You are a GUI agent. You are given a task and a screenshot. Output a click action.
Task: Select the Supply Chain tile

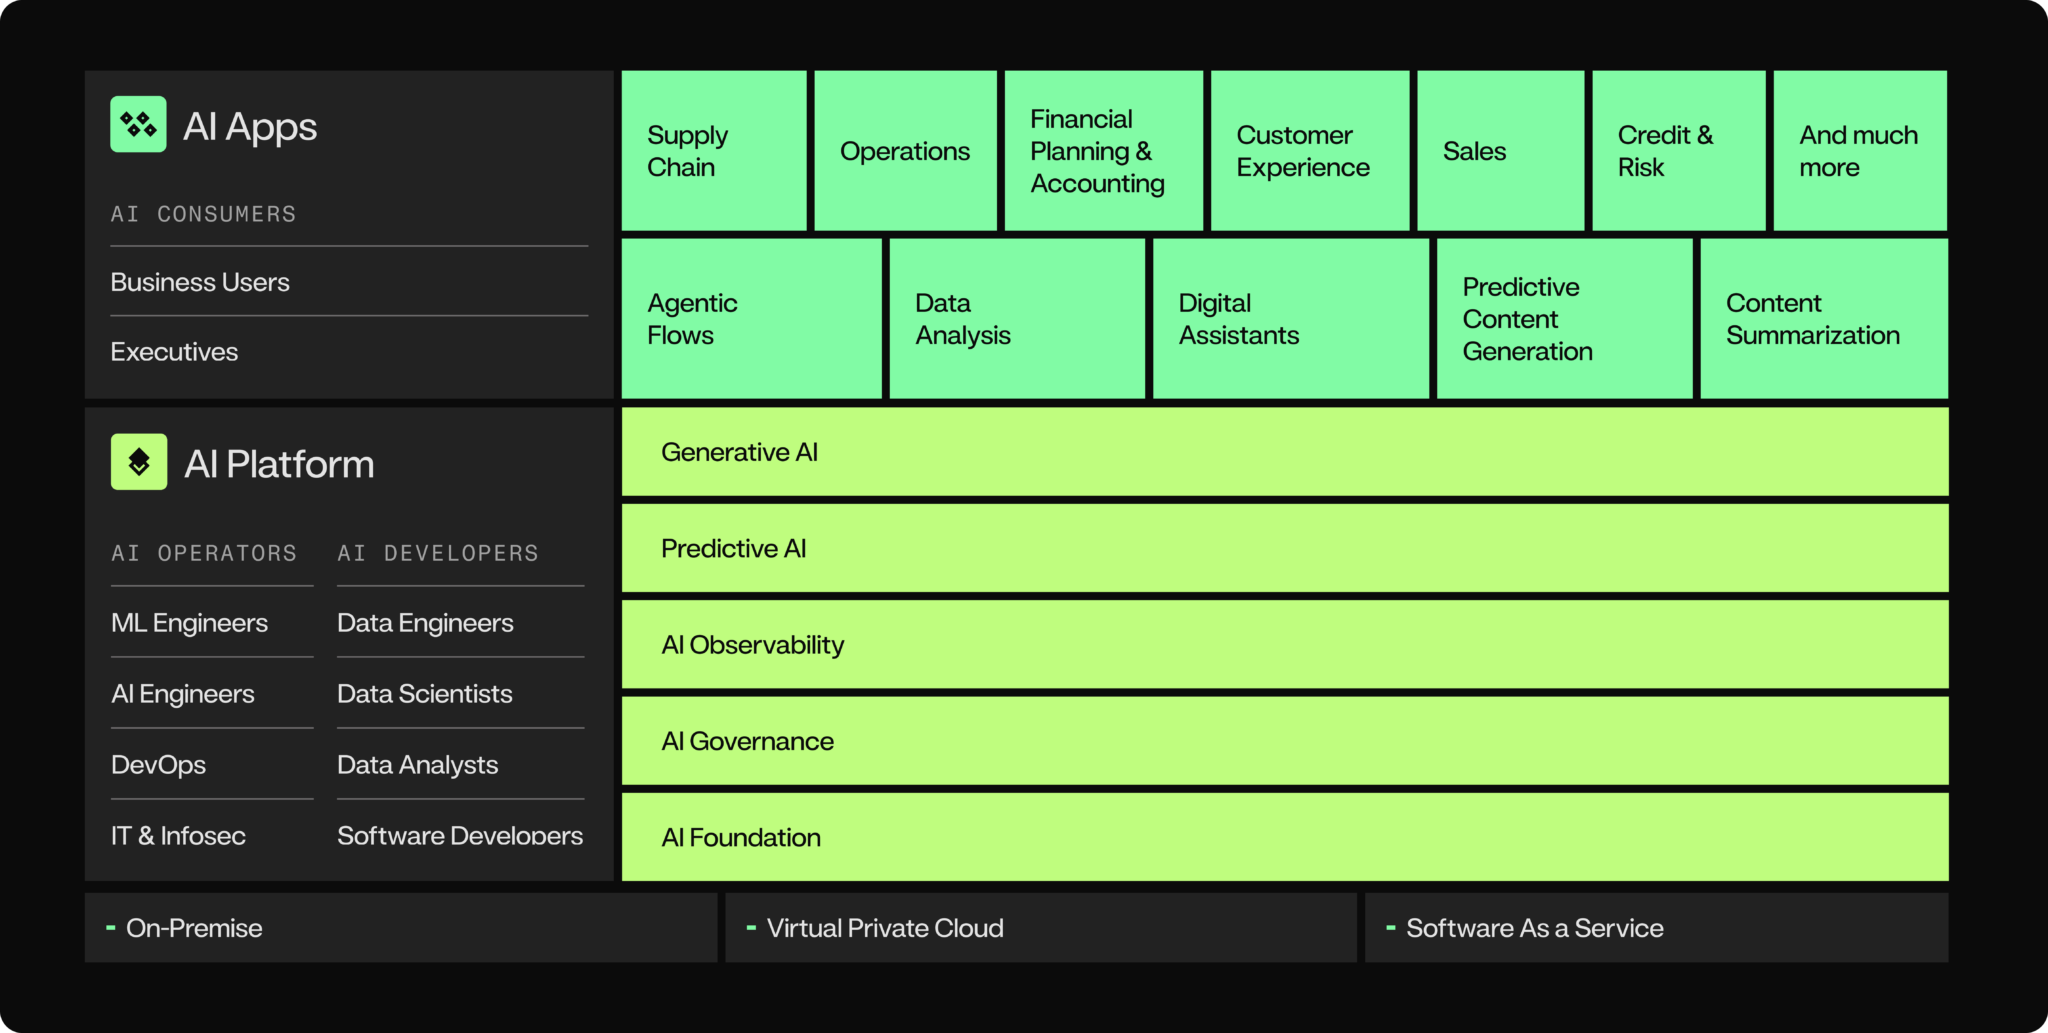tap(714, 151)
